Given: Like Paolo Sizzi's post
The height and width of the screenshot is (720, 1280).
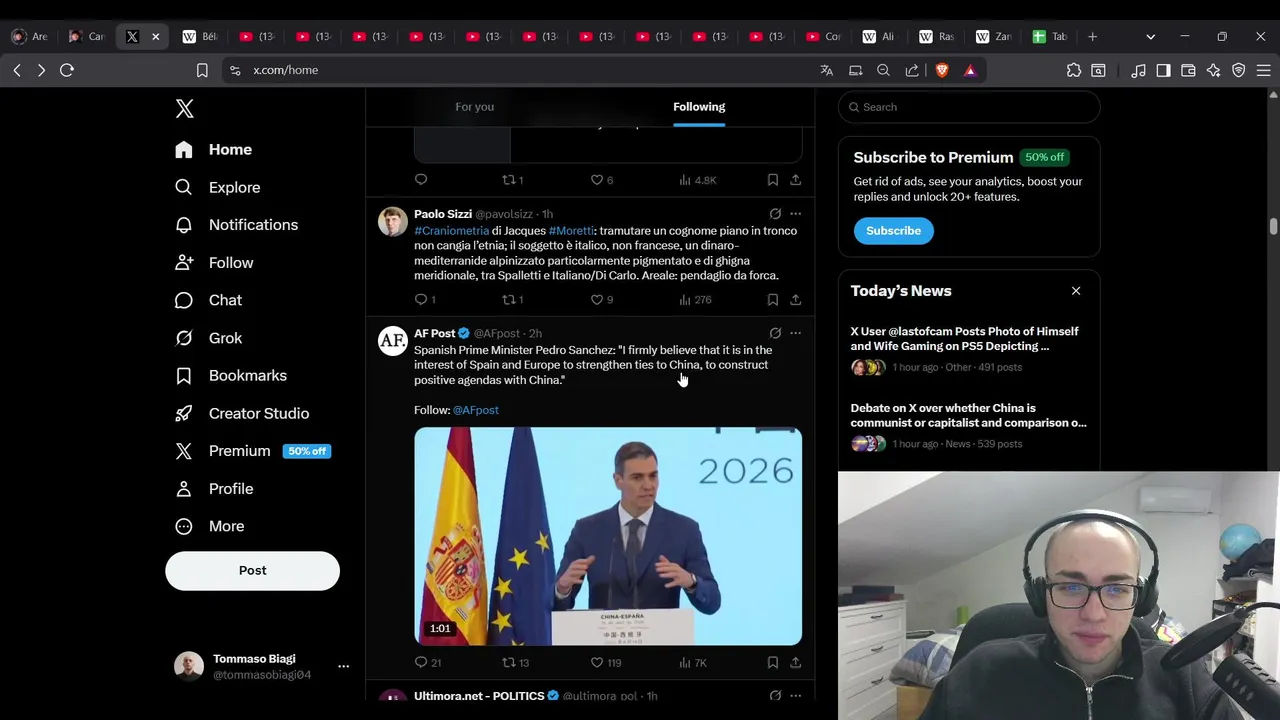Looking at the screenshot, I should tap(597, 300).
